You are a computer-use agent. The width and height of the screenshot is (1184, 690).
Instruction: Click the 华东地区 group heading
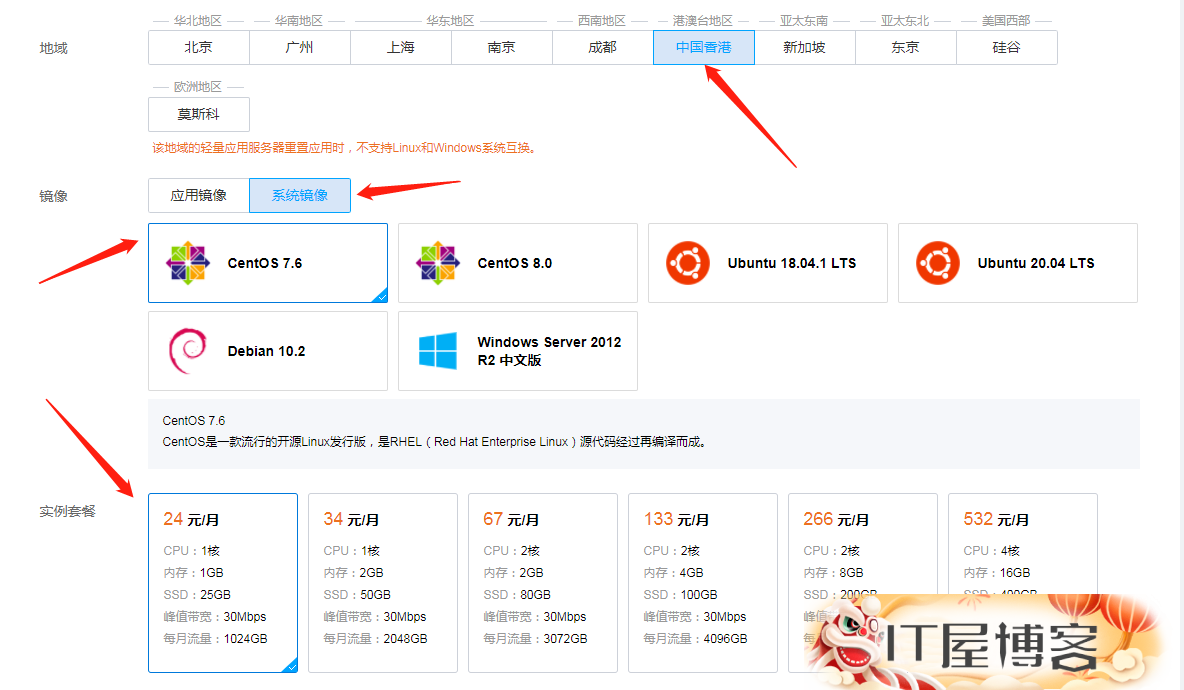click(450, 20)
